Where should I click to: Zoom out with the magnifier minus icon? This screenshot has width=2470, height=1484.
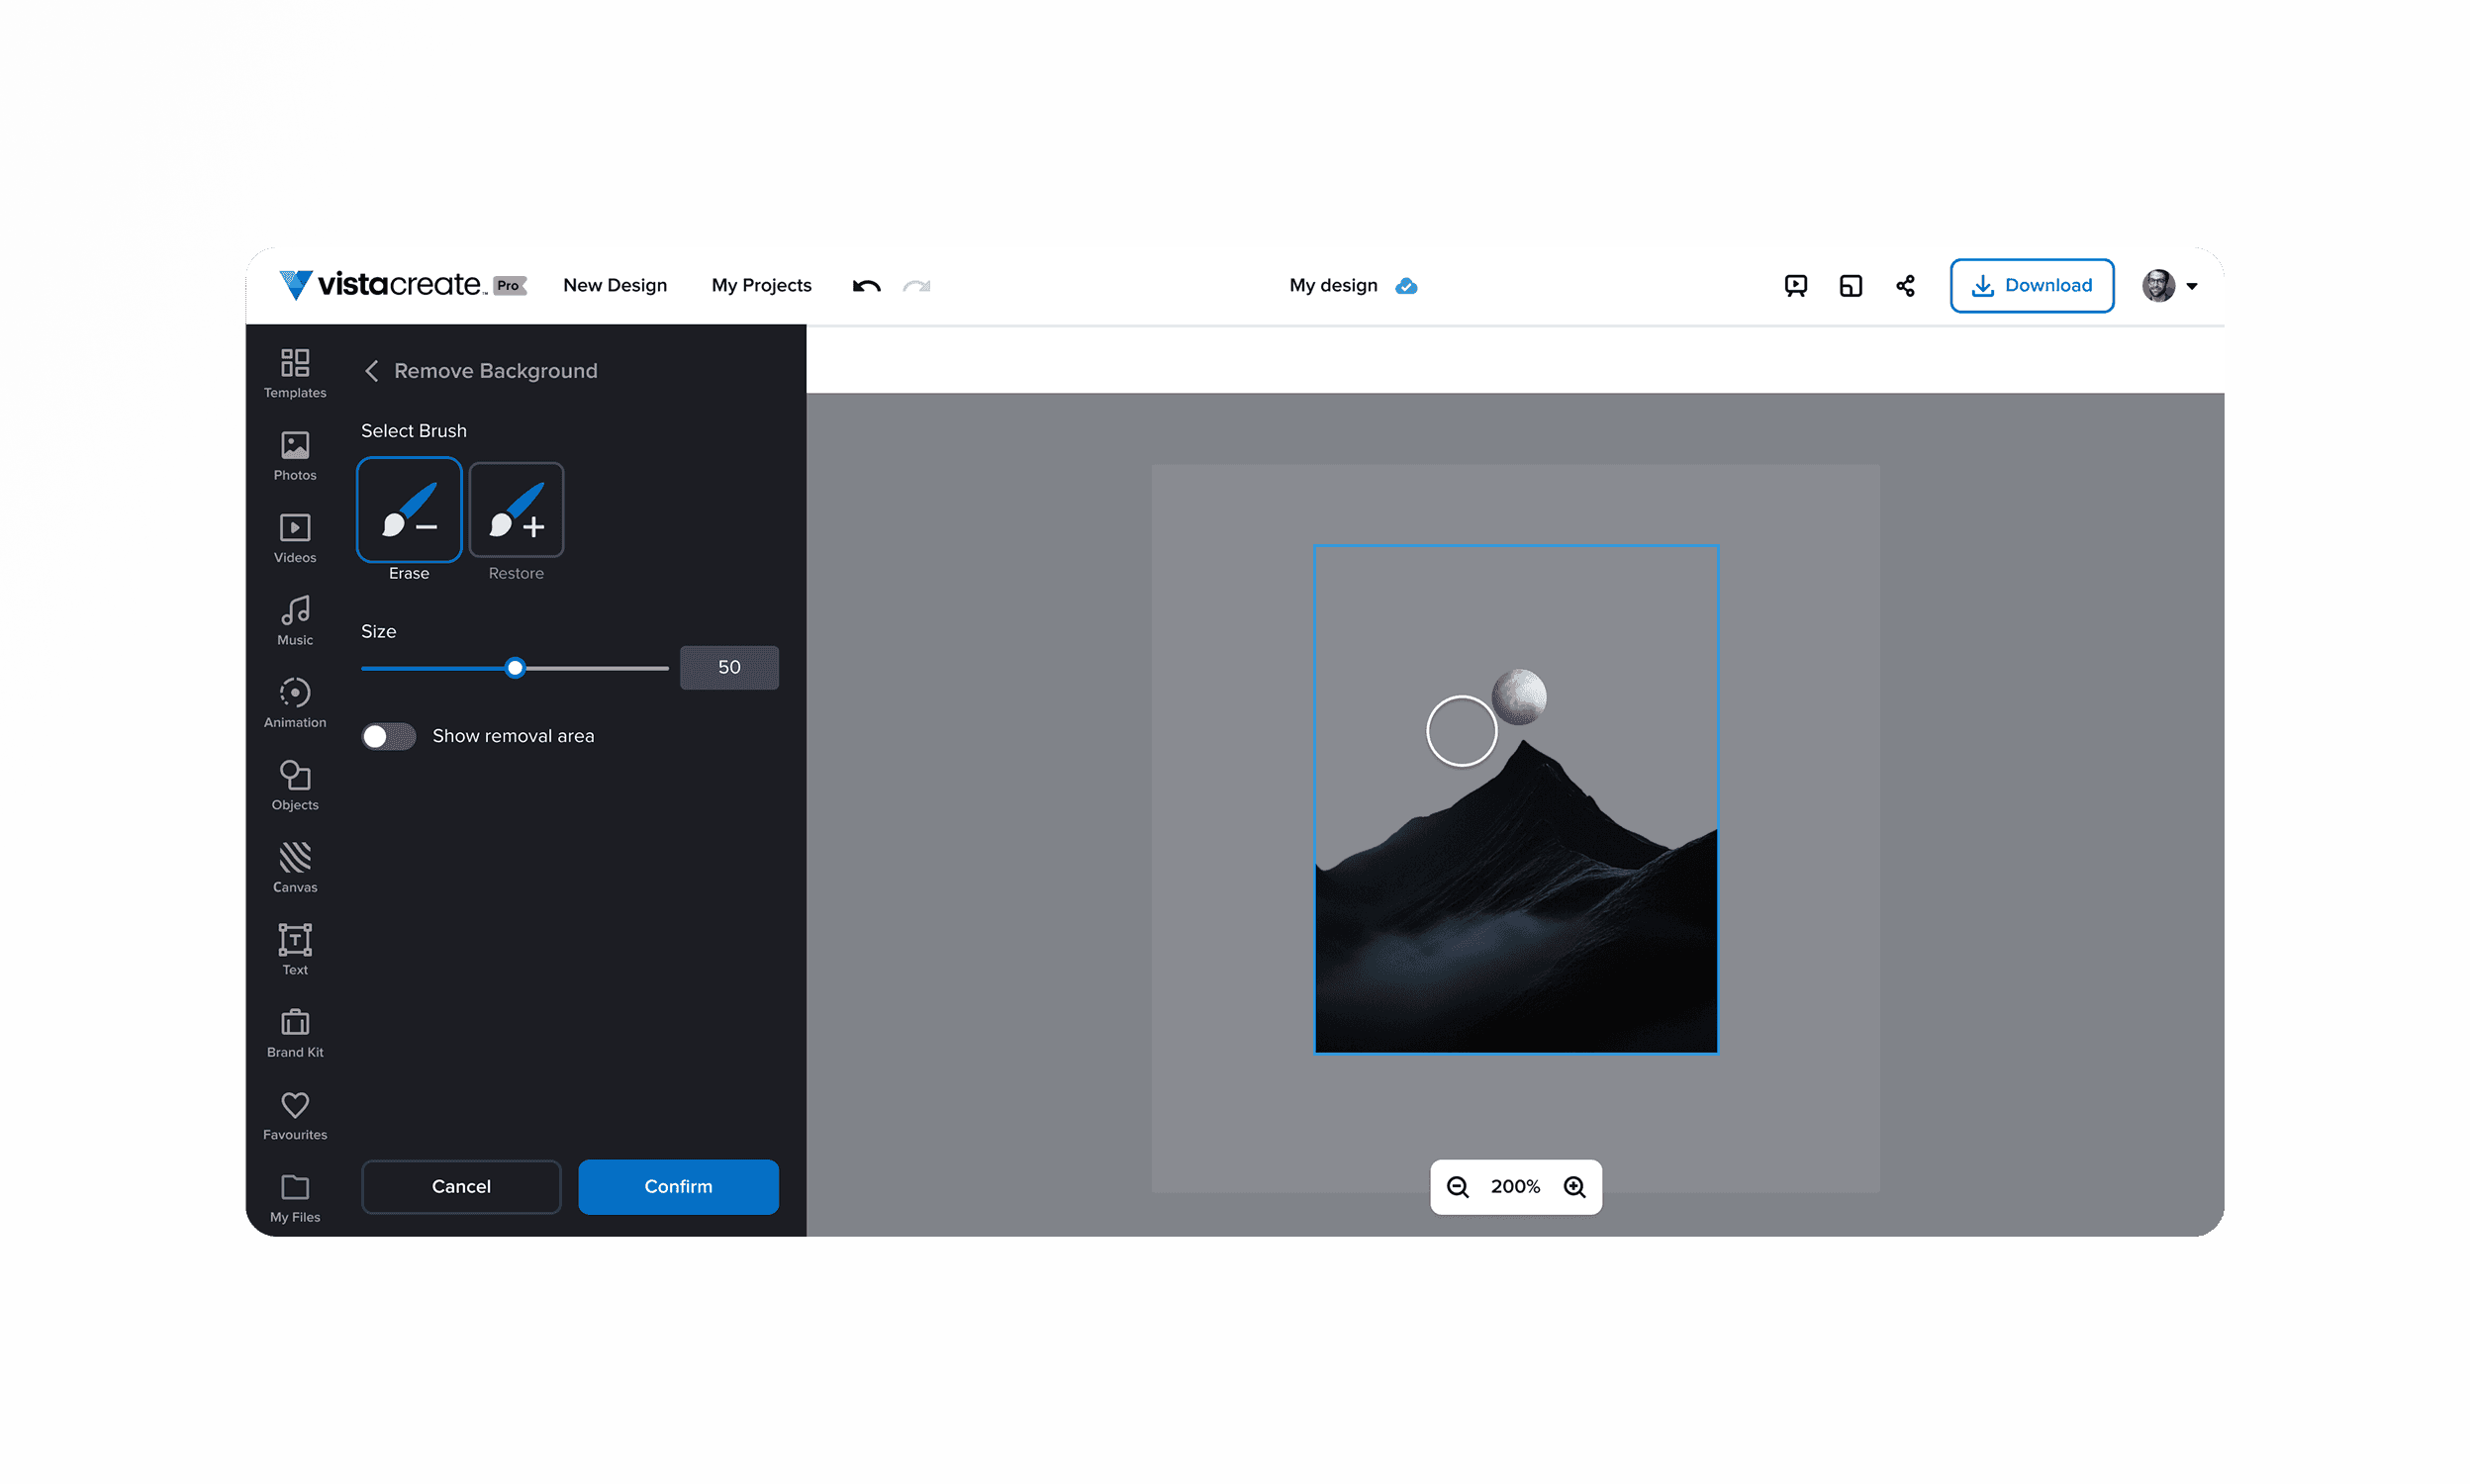pos(1457,1187)
